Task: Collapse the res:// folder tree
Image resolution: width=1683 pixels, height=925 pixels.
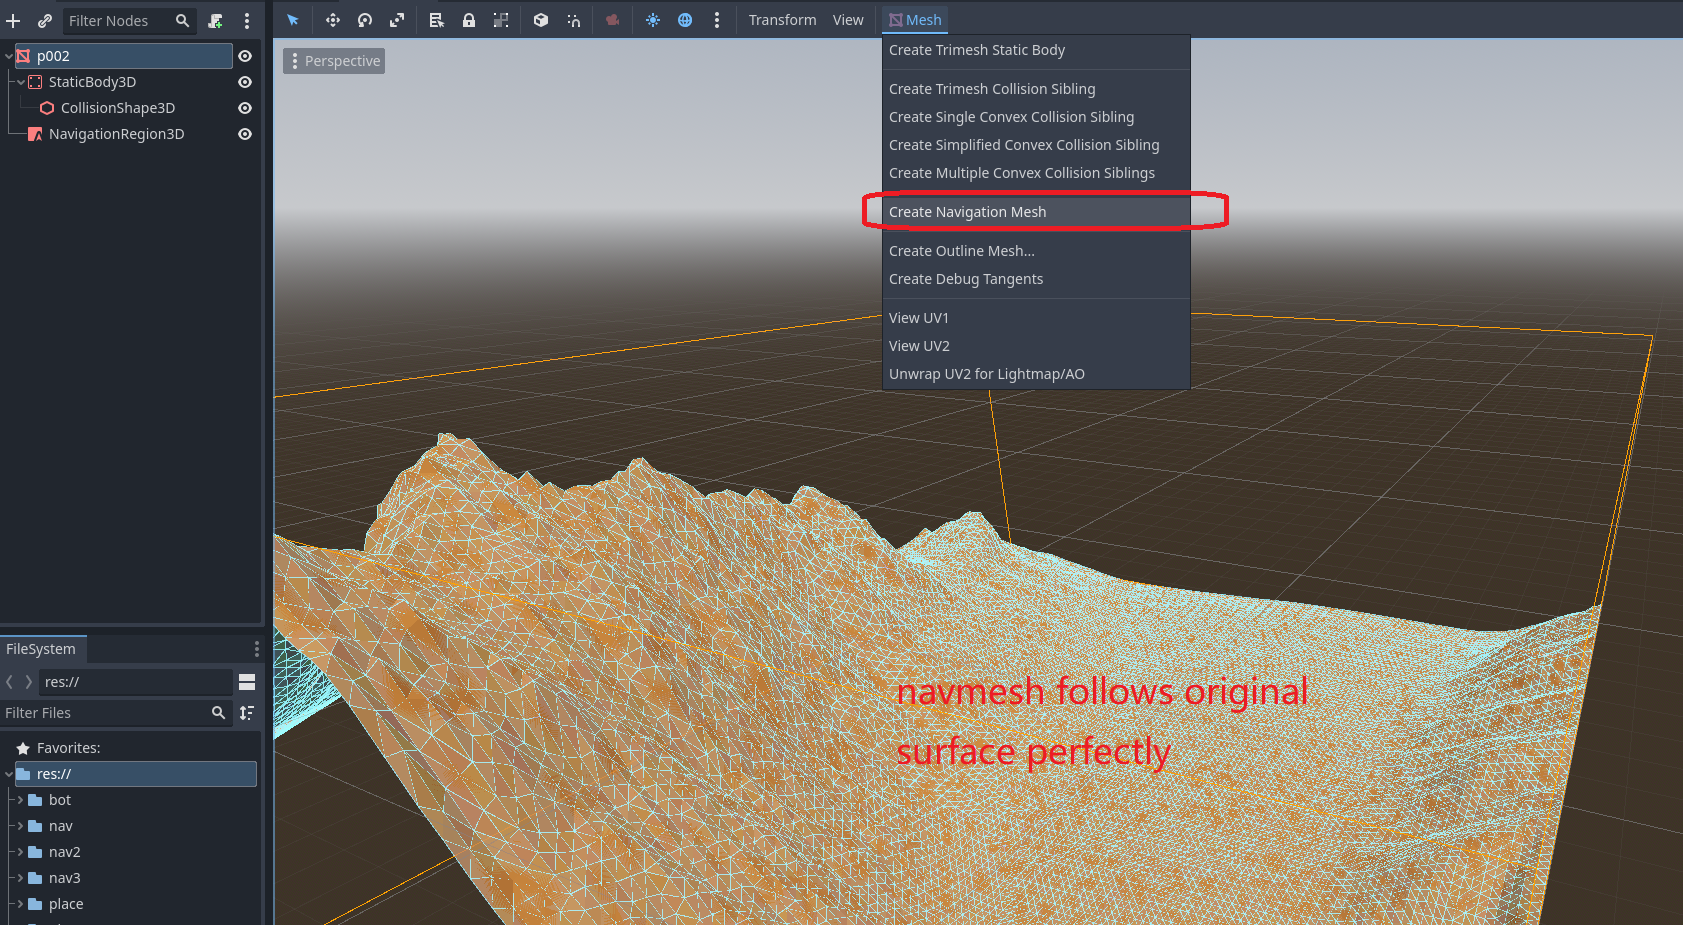Action: point(8,773)
